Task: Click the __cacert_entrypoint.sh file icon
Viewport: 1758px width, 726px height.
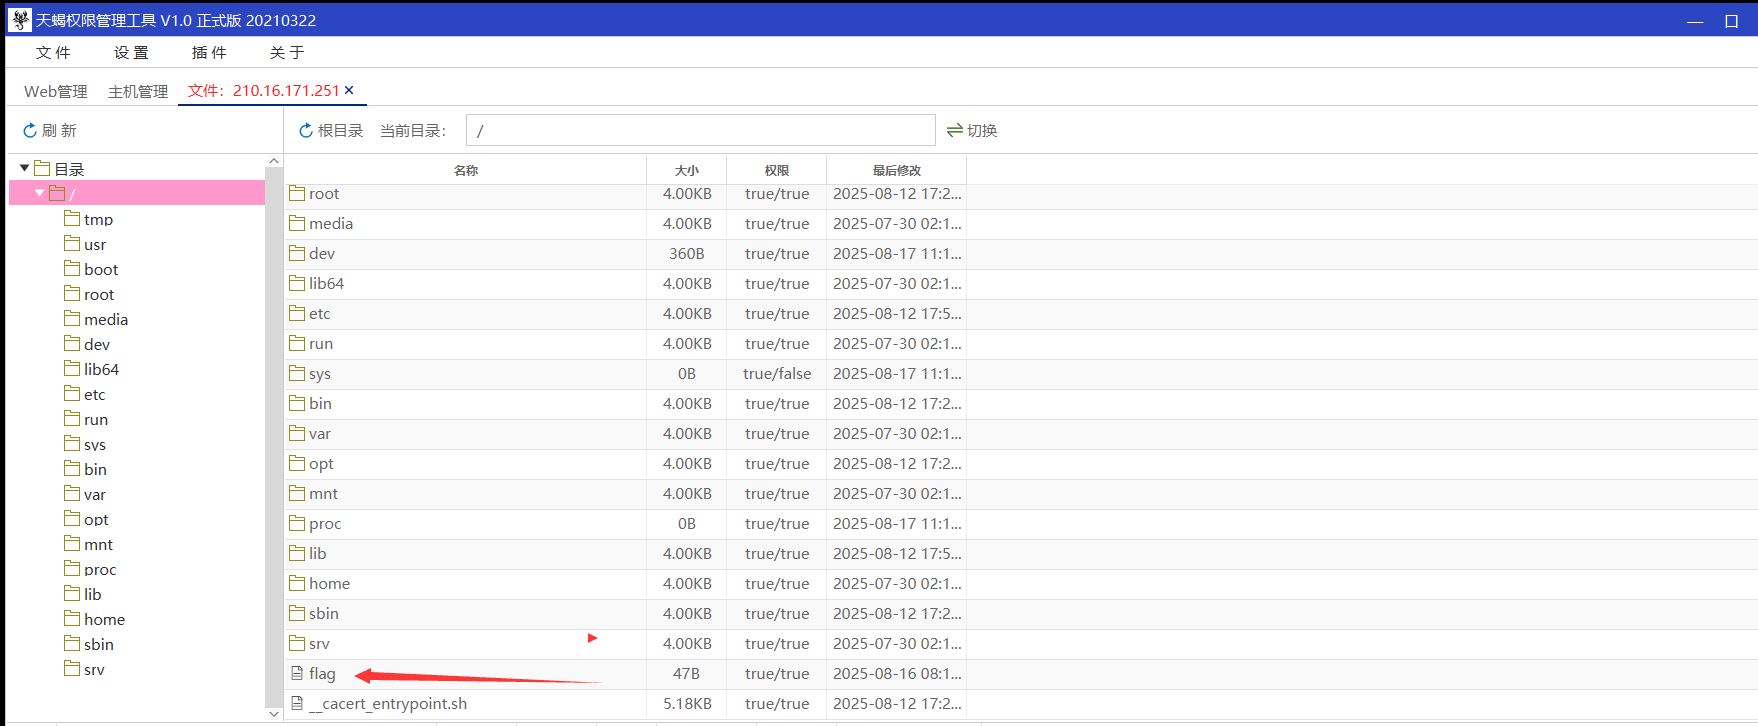Action: (297, 703)
